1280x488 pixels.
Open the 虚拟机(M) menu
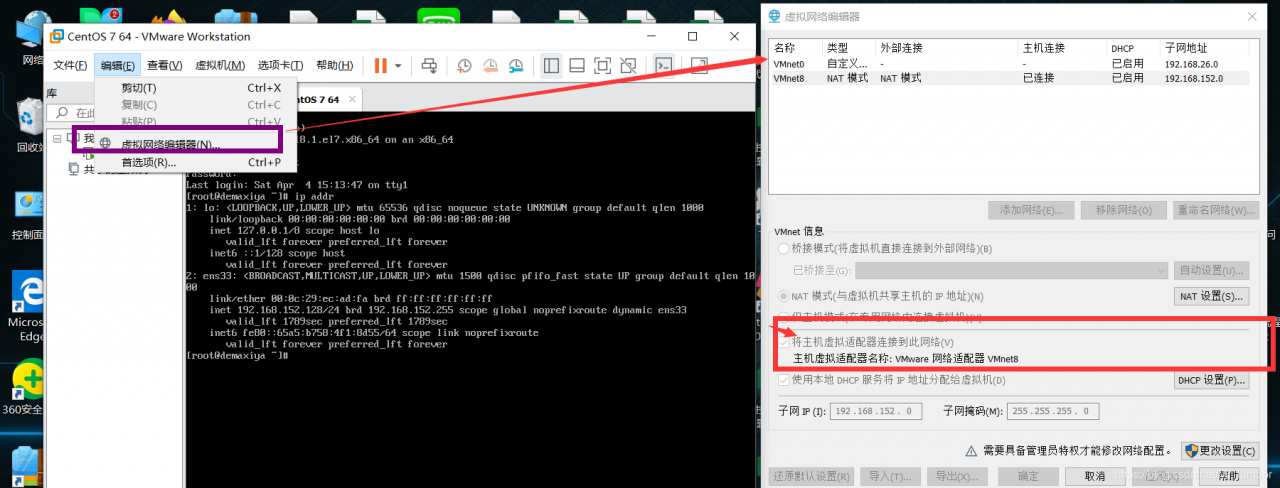(219, 66)
